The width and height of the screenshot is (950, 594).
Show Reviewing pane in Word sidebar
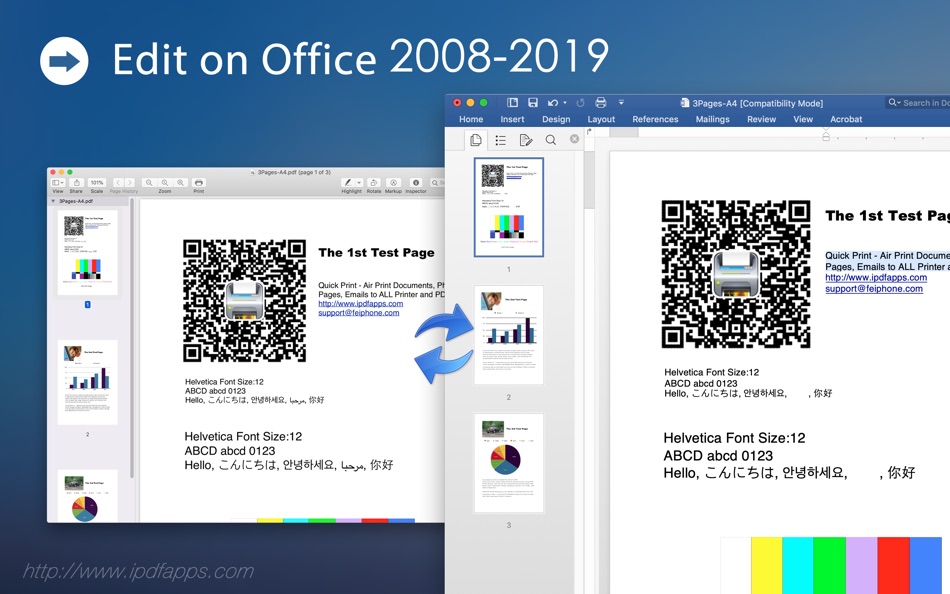point(525,140)
